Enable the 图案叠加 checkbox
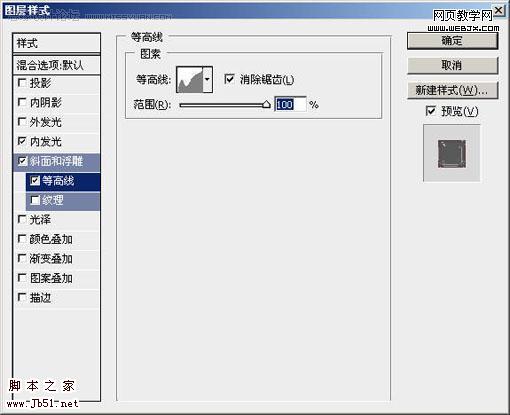The image size is (510, 415). pos(22,278)
